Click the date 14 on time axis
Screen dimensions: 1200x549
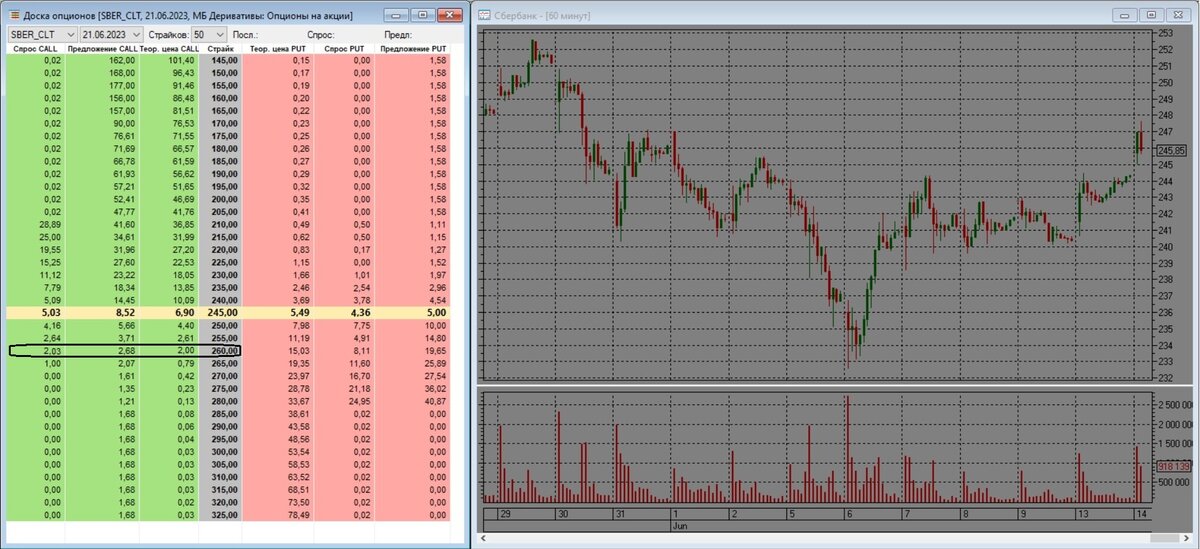pos(1143,514)
